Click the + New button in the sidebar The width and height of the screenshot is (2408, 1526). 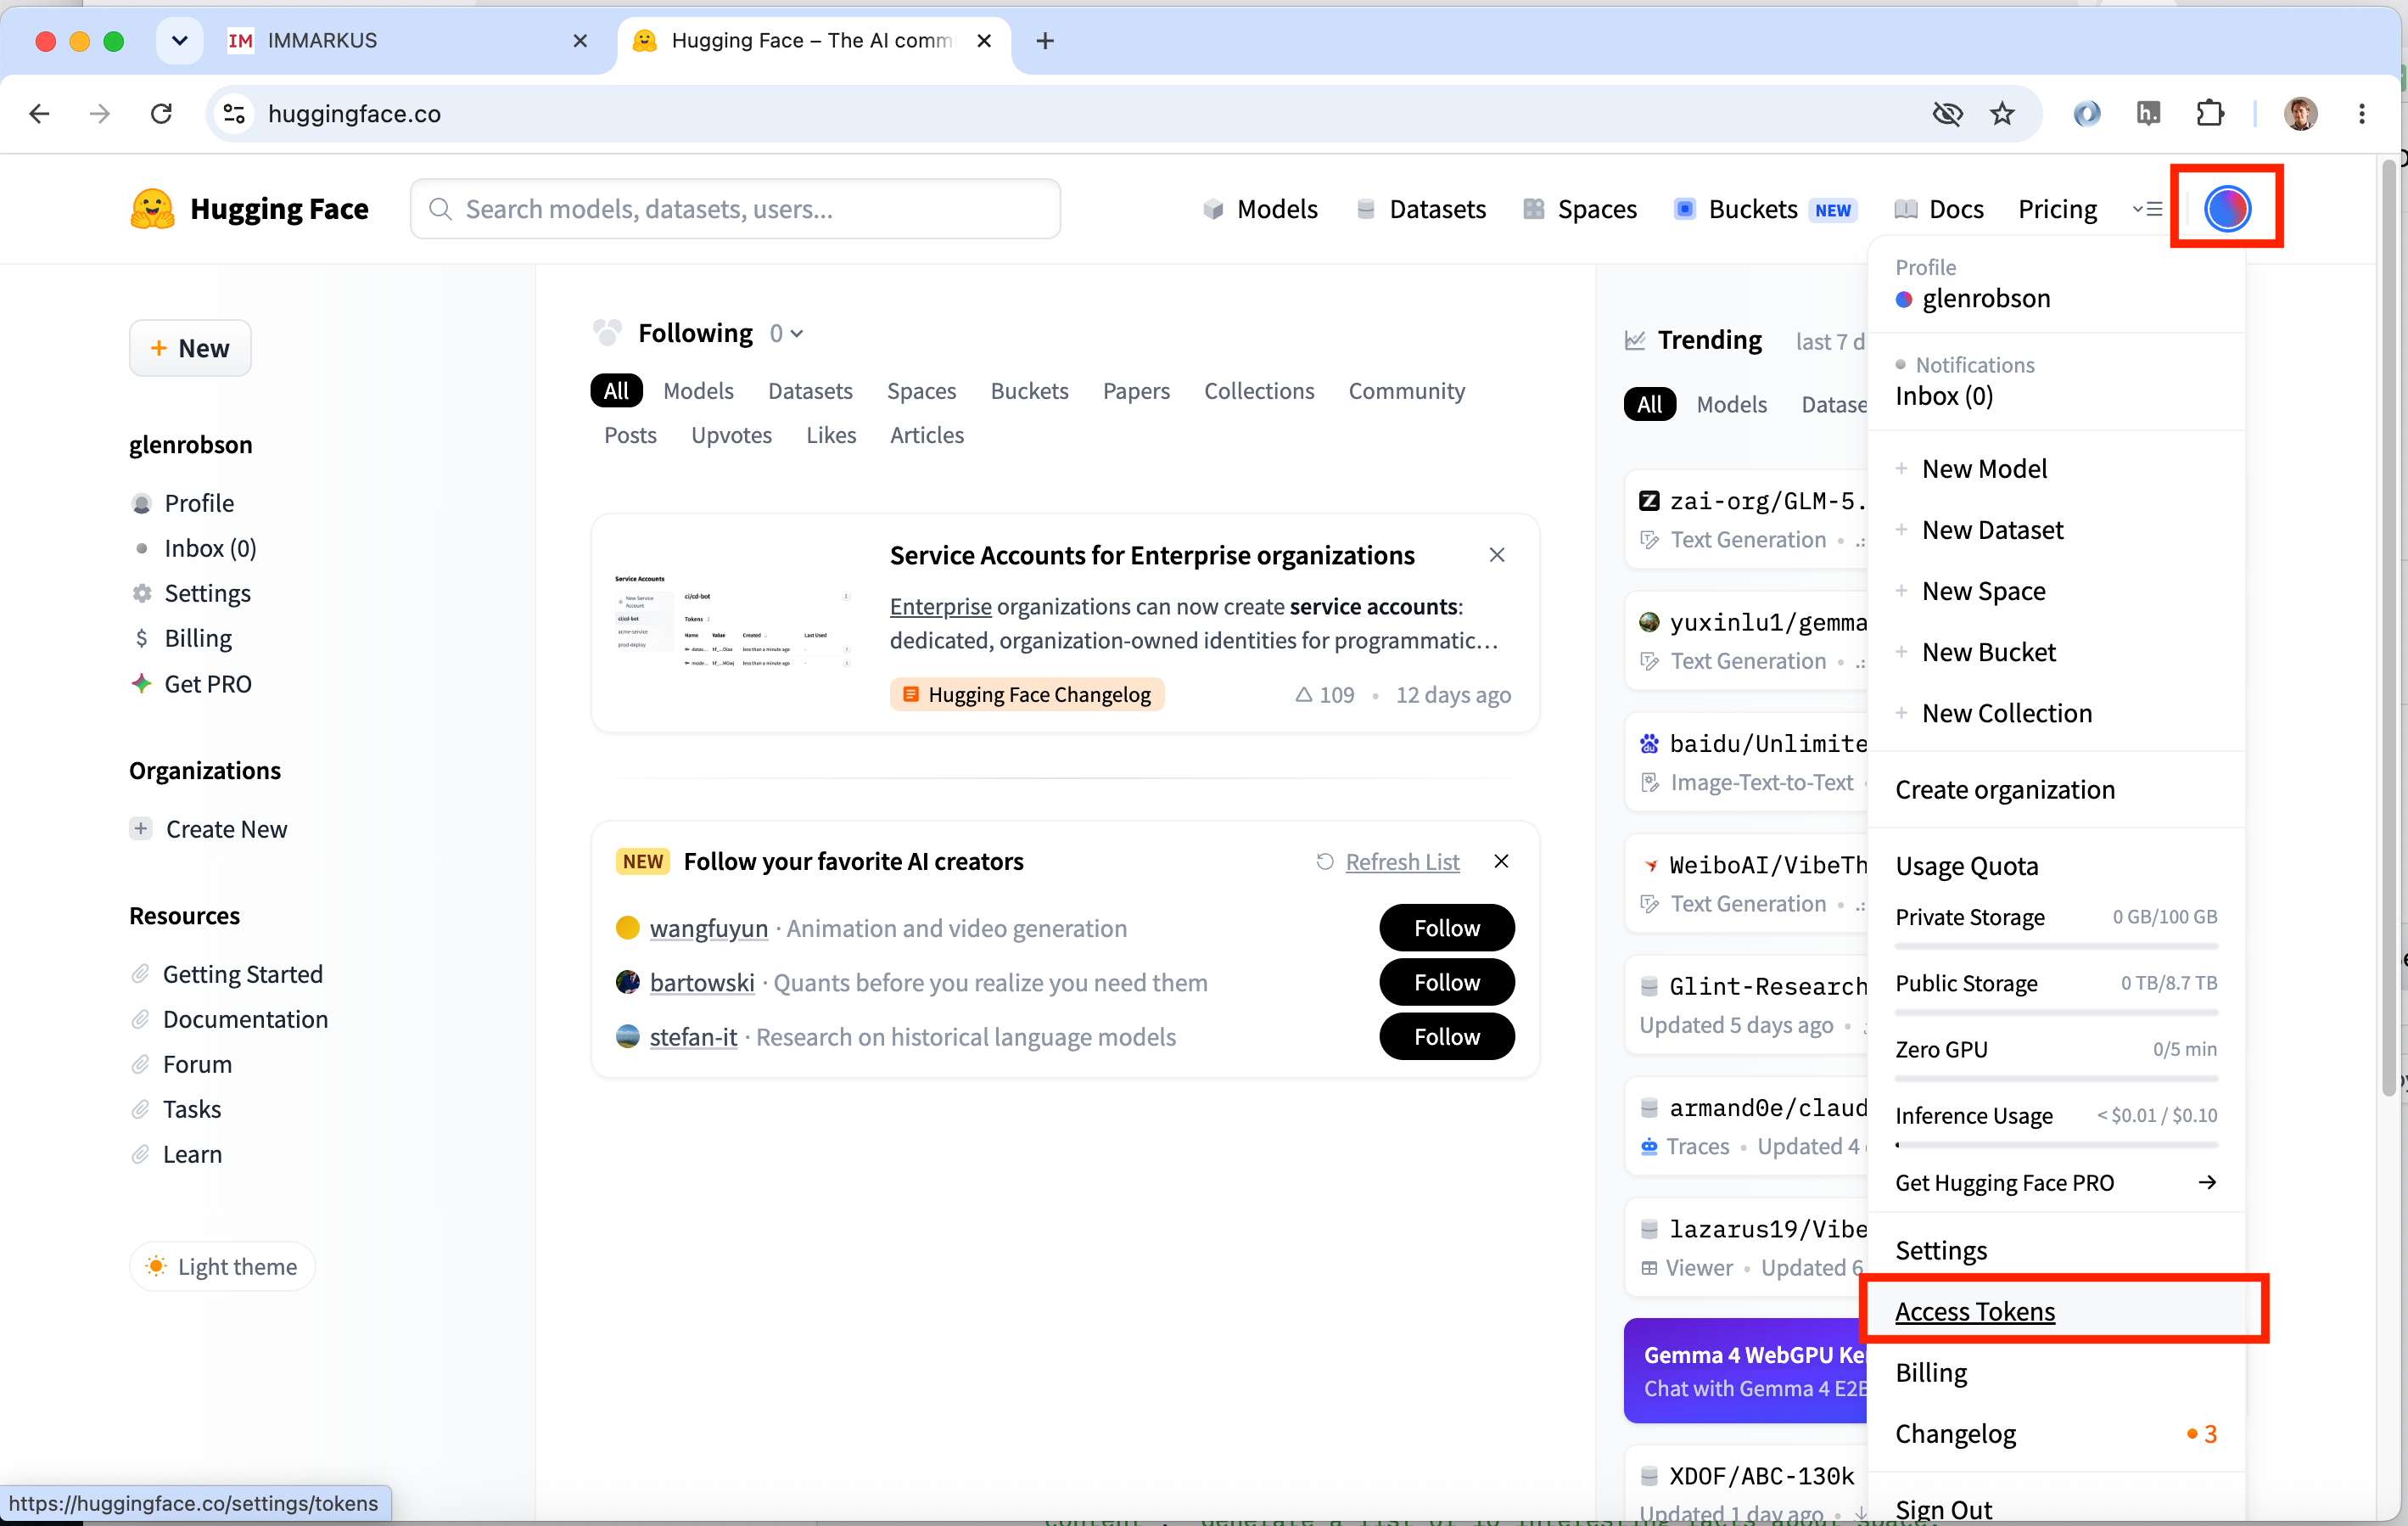[190, 348]
